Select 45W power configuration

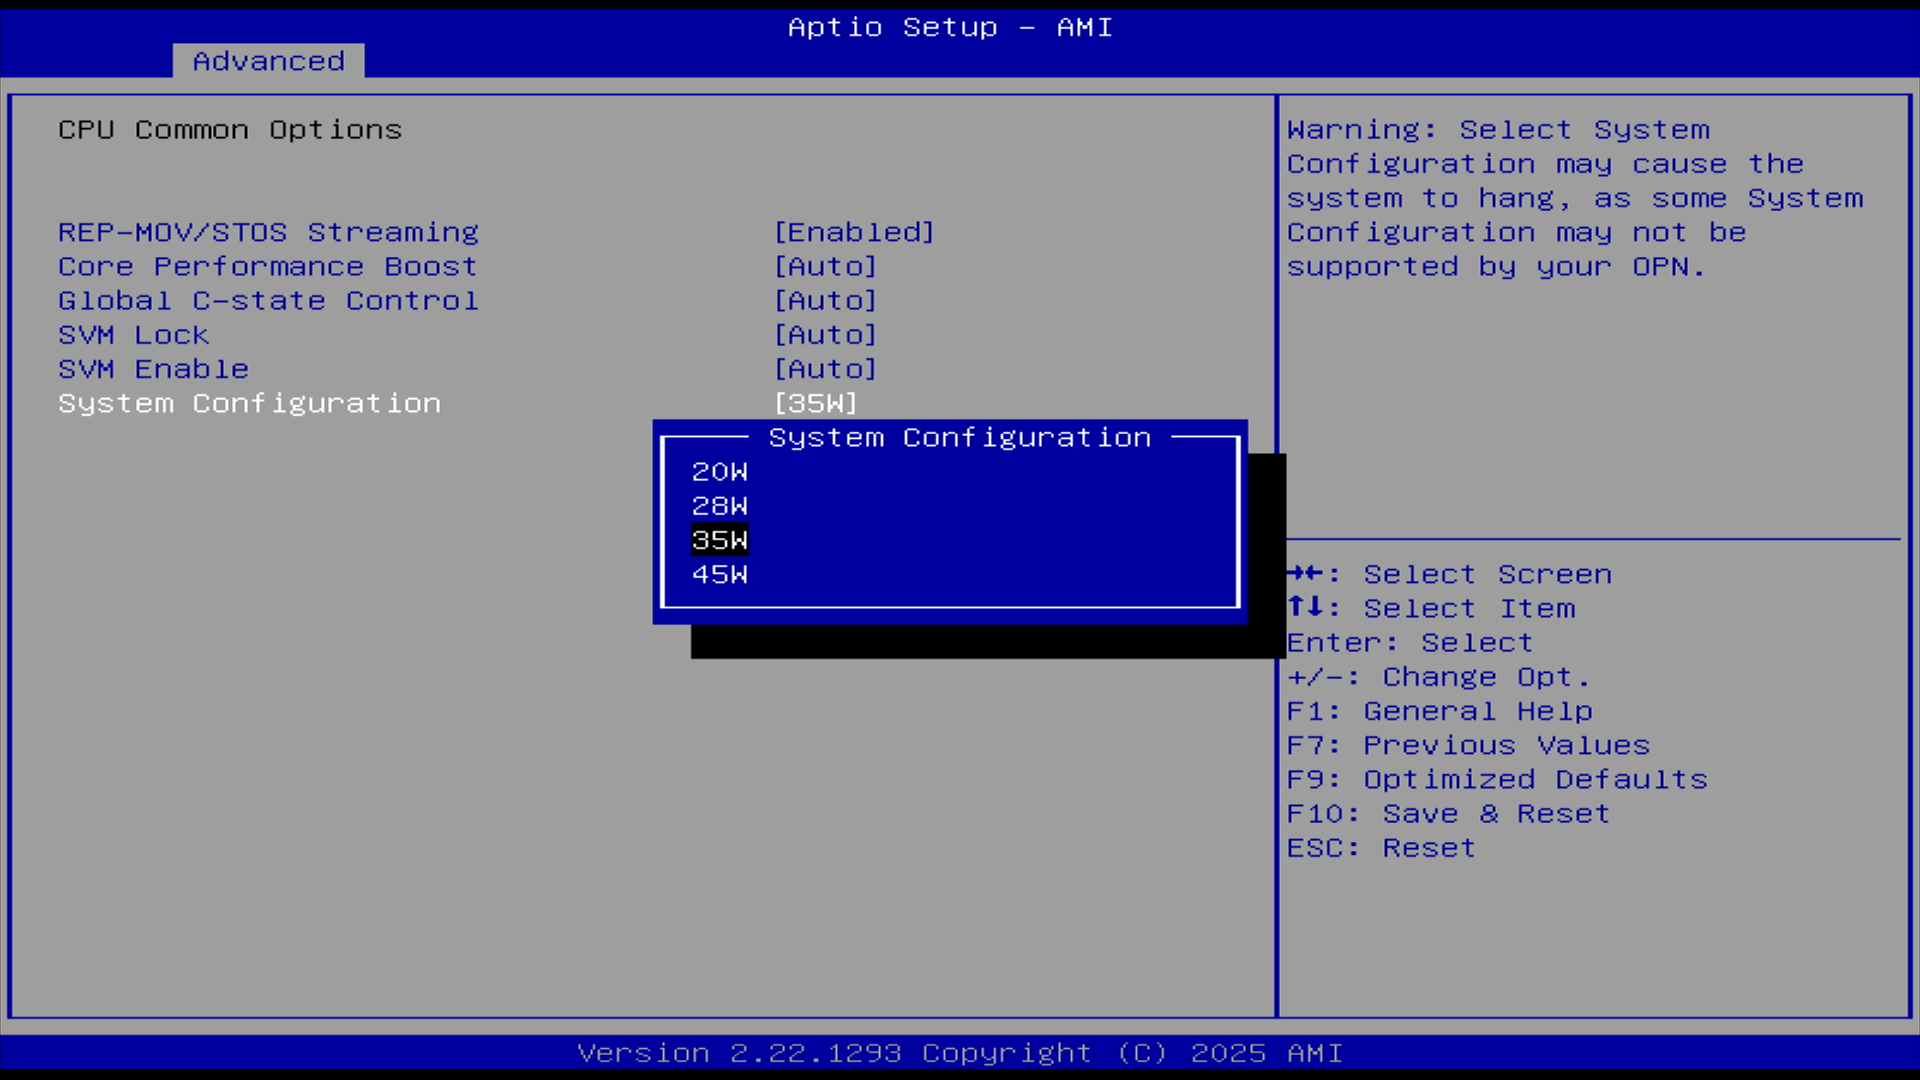719,575
